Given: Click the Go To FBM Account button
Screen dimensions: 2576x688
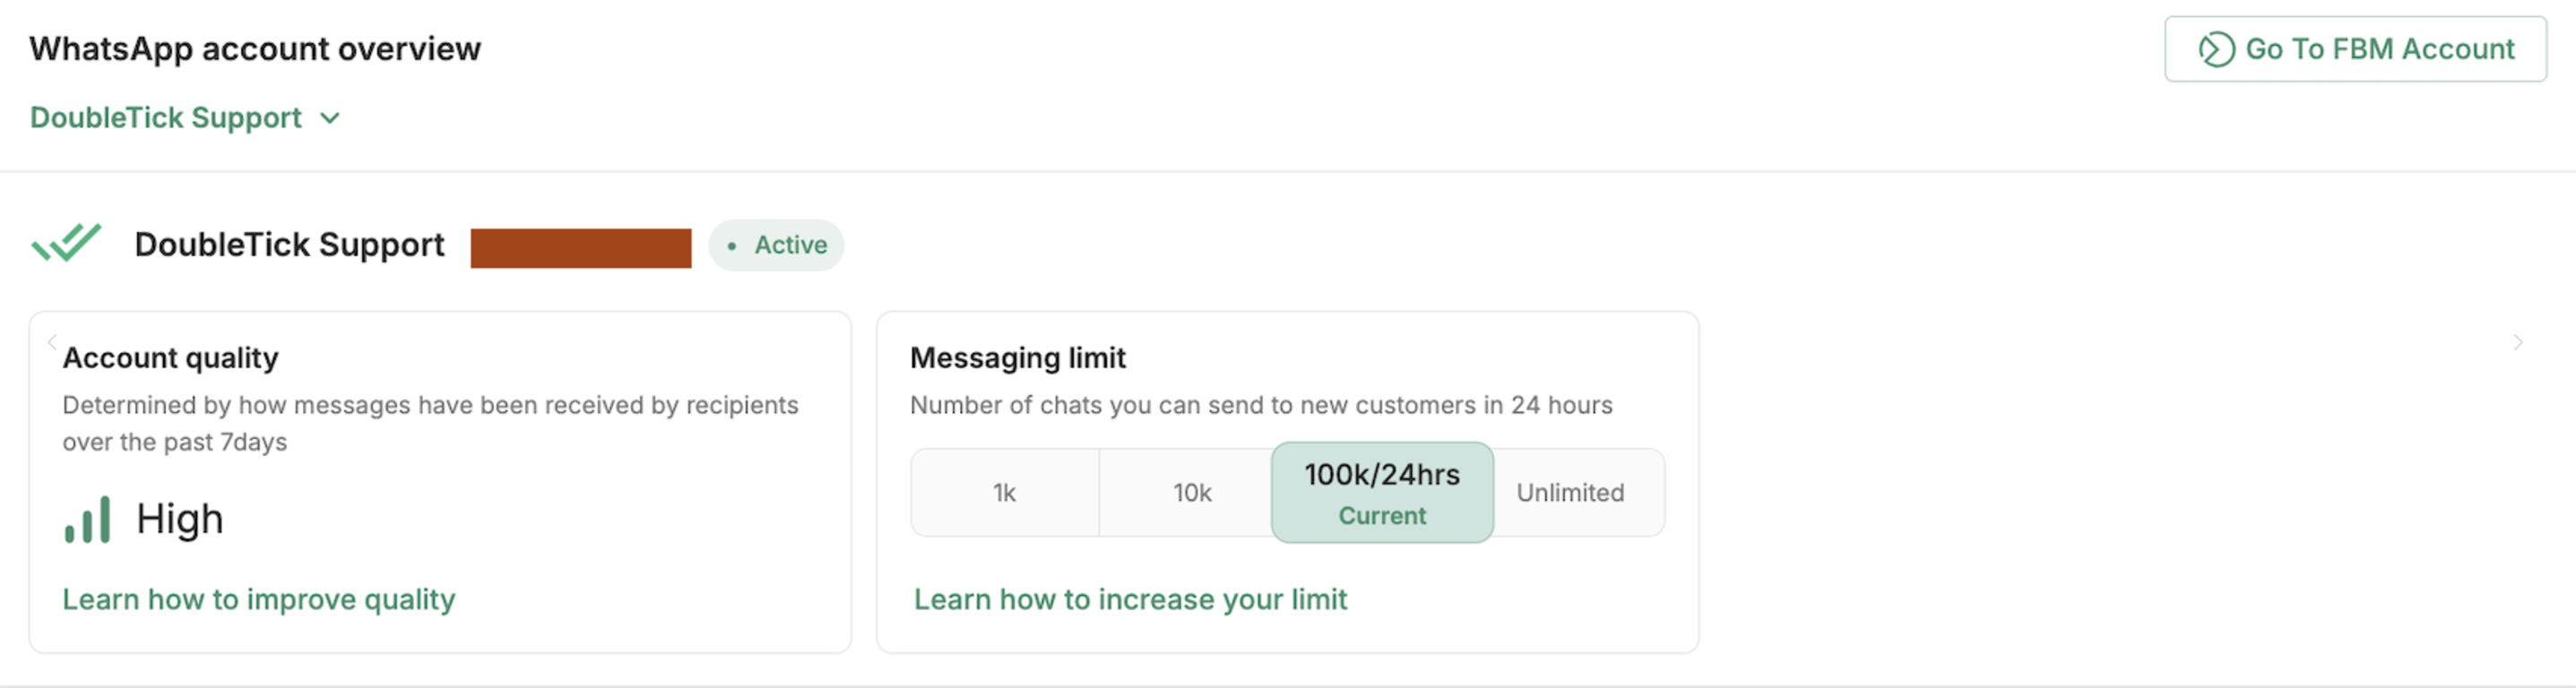Looking at the screenshot, I should click(2355, 49).
